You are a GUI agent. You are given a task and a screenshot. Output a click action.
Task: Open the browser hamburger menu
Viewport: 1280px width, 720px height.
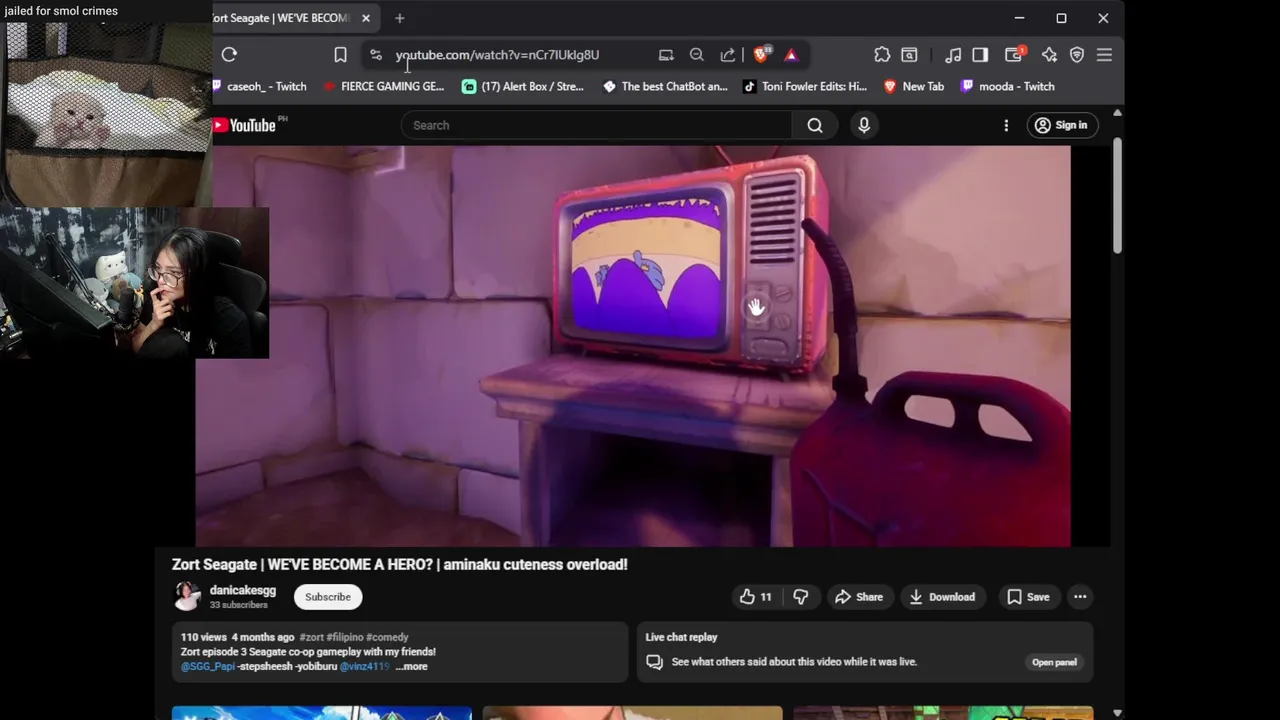coord(1104,55)
